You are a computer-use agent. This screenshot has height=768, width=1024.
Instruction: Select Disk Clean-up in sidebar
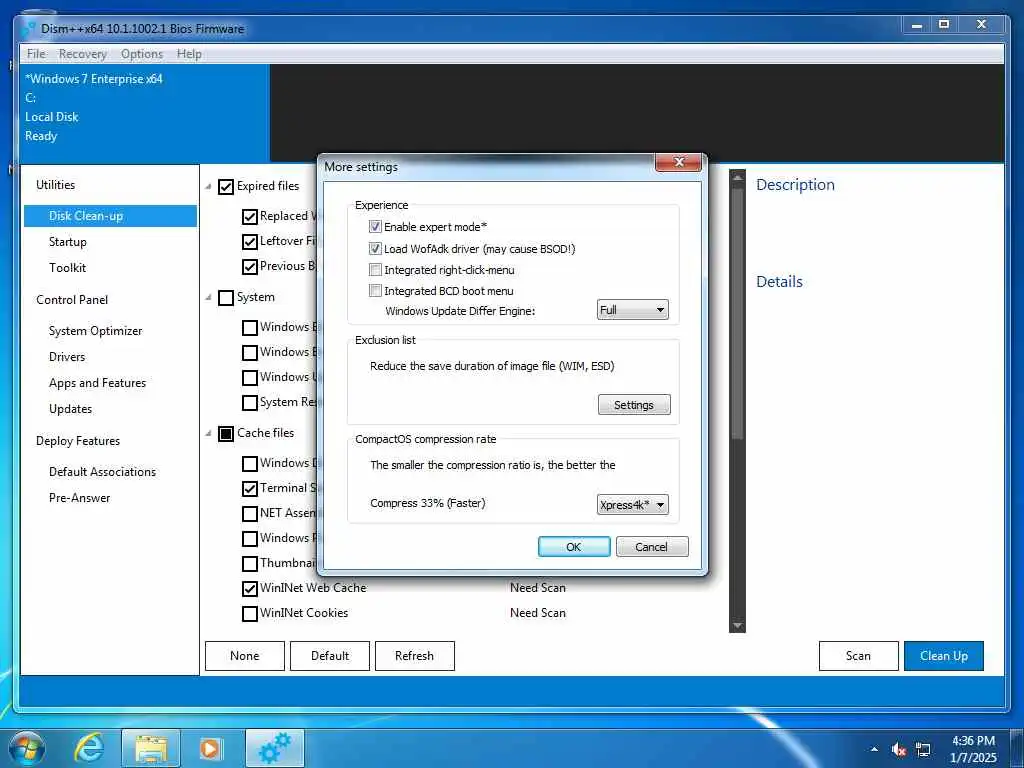(110, 216)
